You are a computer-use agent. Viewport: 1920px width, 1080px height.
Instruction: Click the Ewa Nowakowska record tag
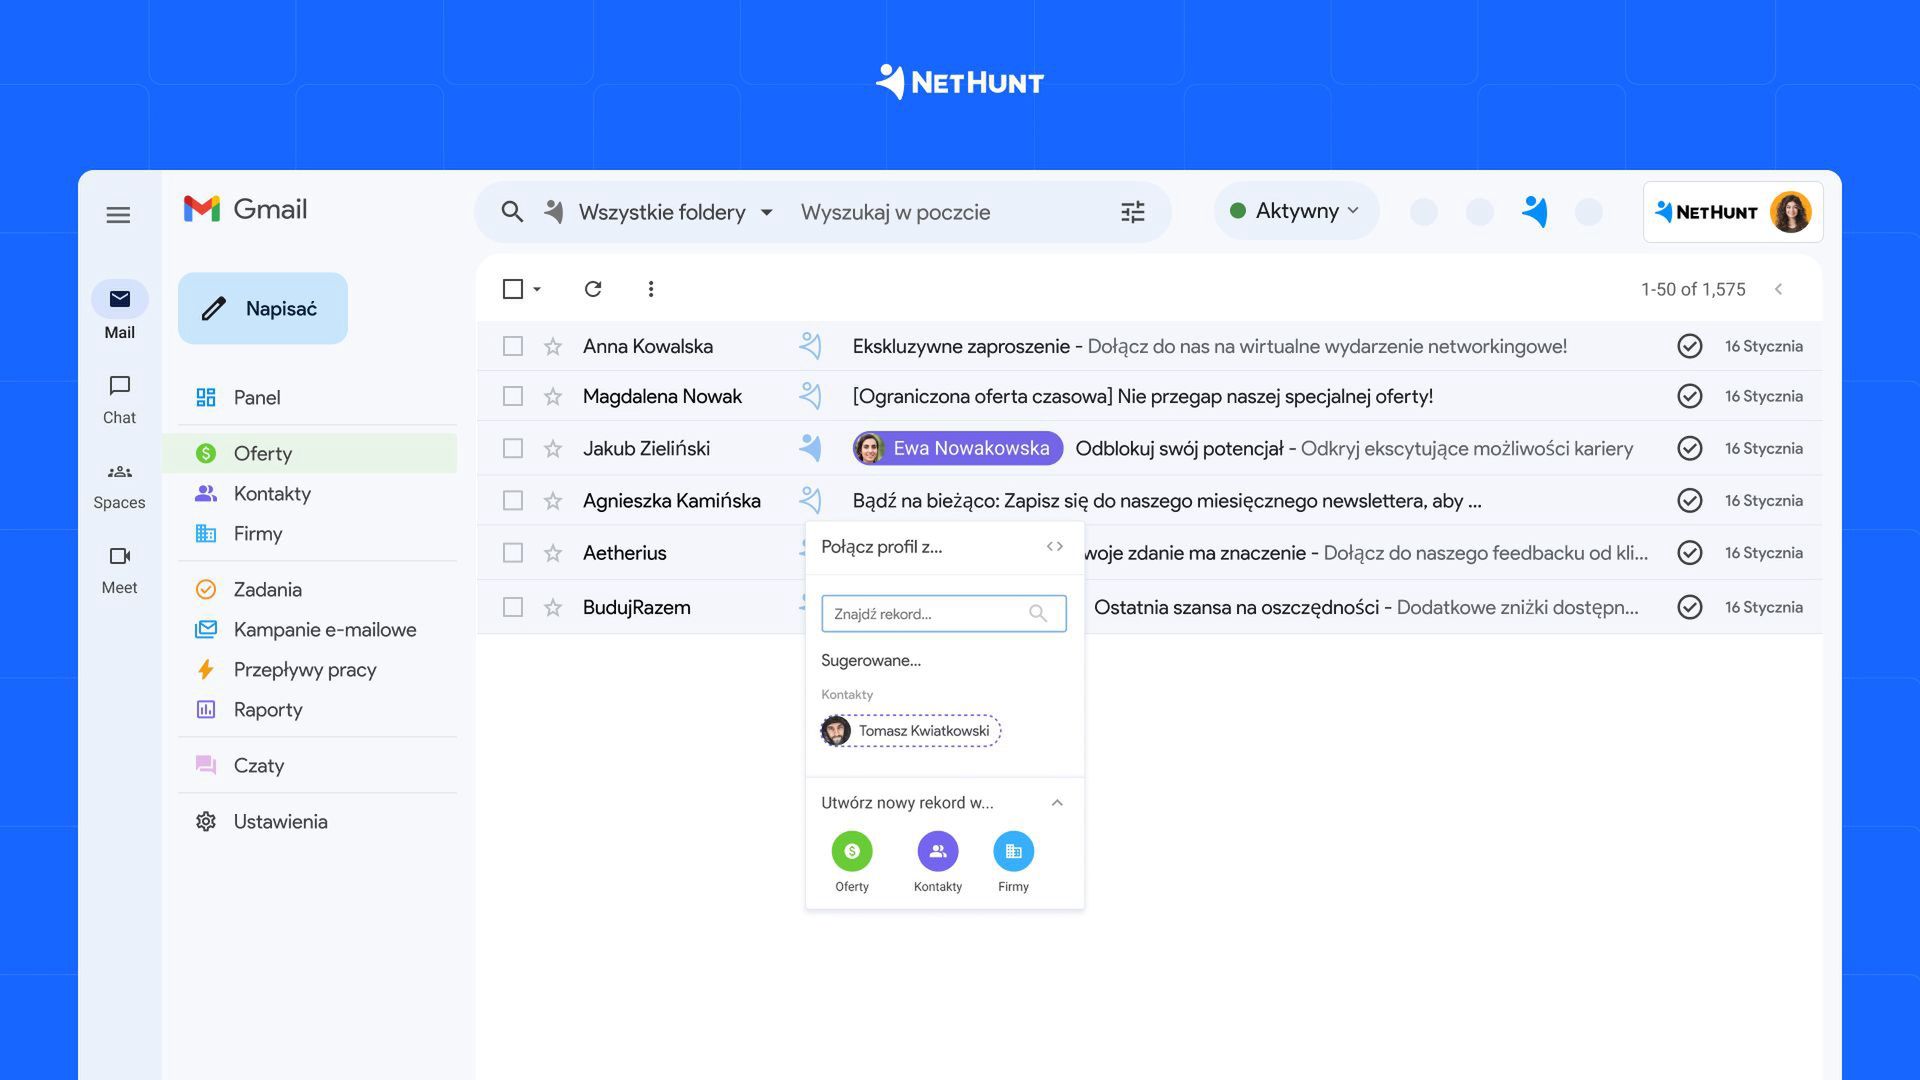click(957, 448)
